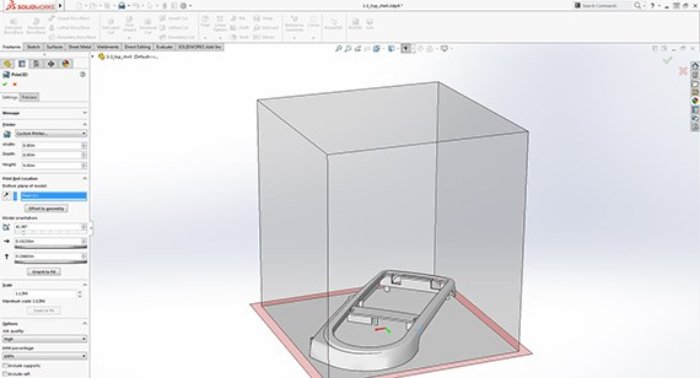Switch to the Sheet Metal ribbon tab
This screenshot has width=700, height=378.
coord(80,47)
